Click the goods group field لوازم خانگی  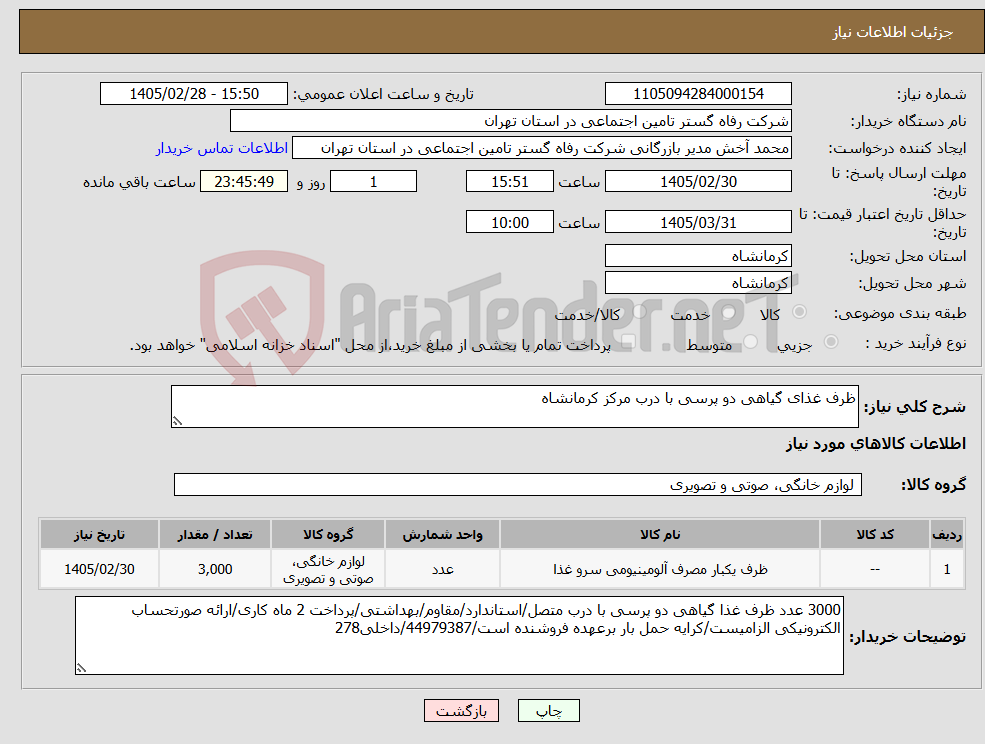(518, 484)
